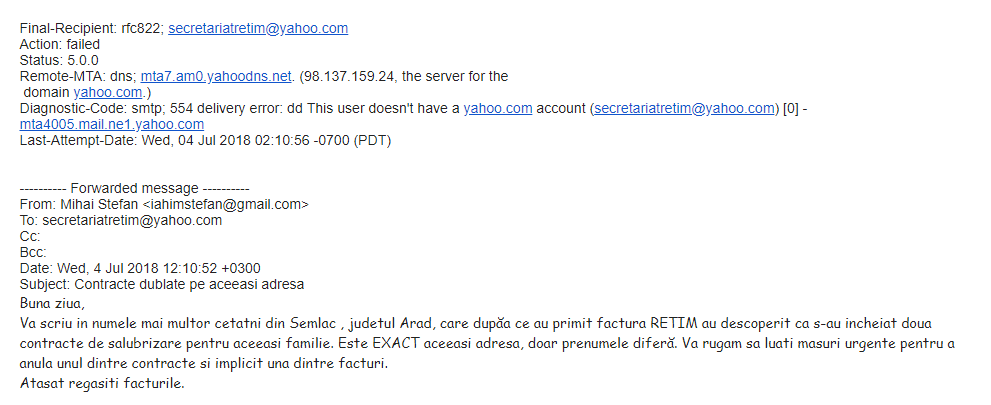Click the word "RETIM" in the message body

coord(675,323)
